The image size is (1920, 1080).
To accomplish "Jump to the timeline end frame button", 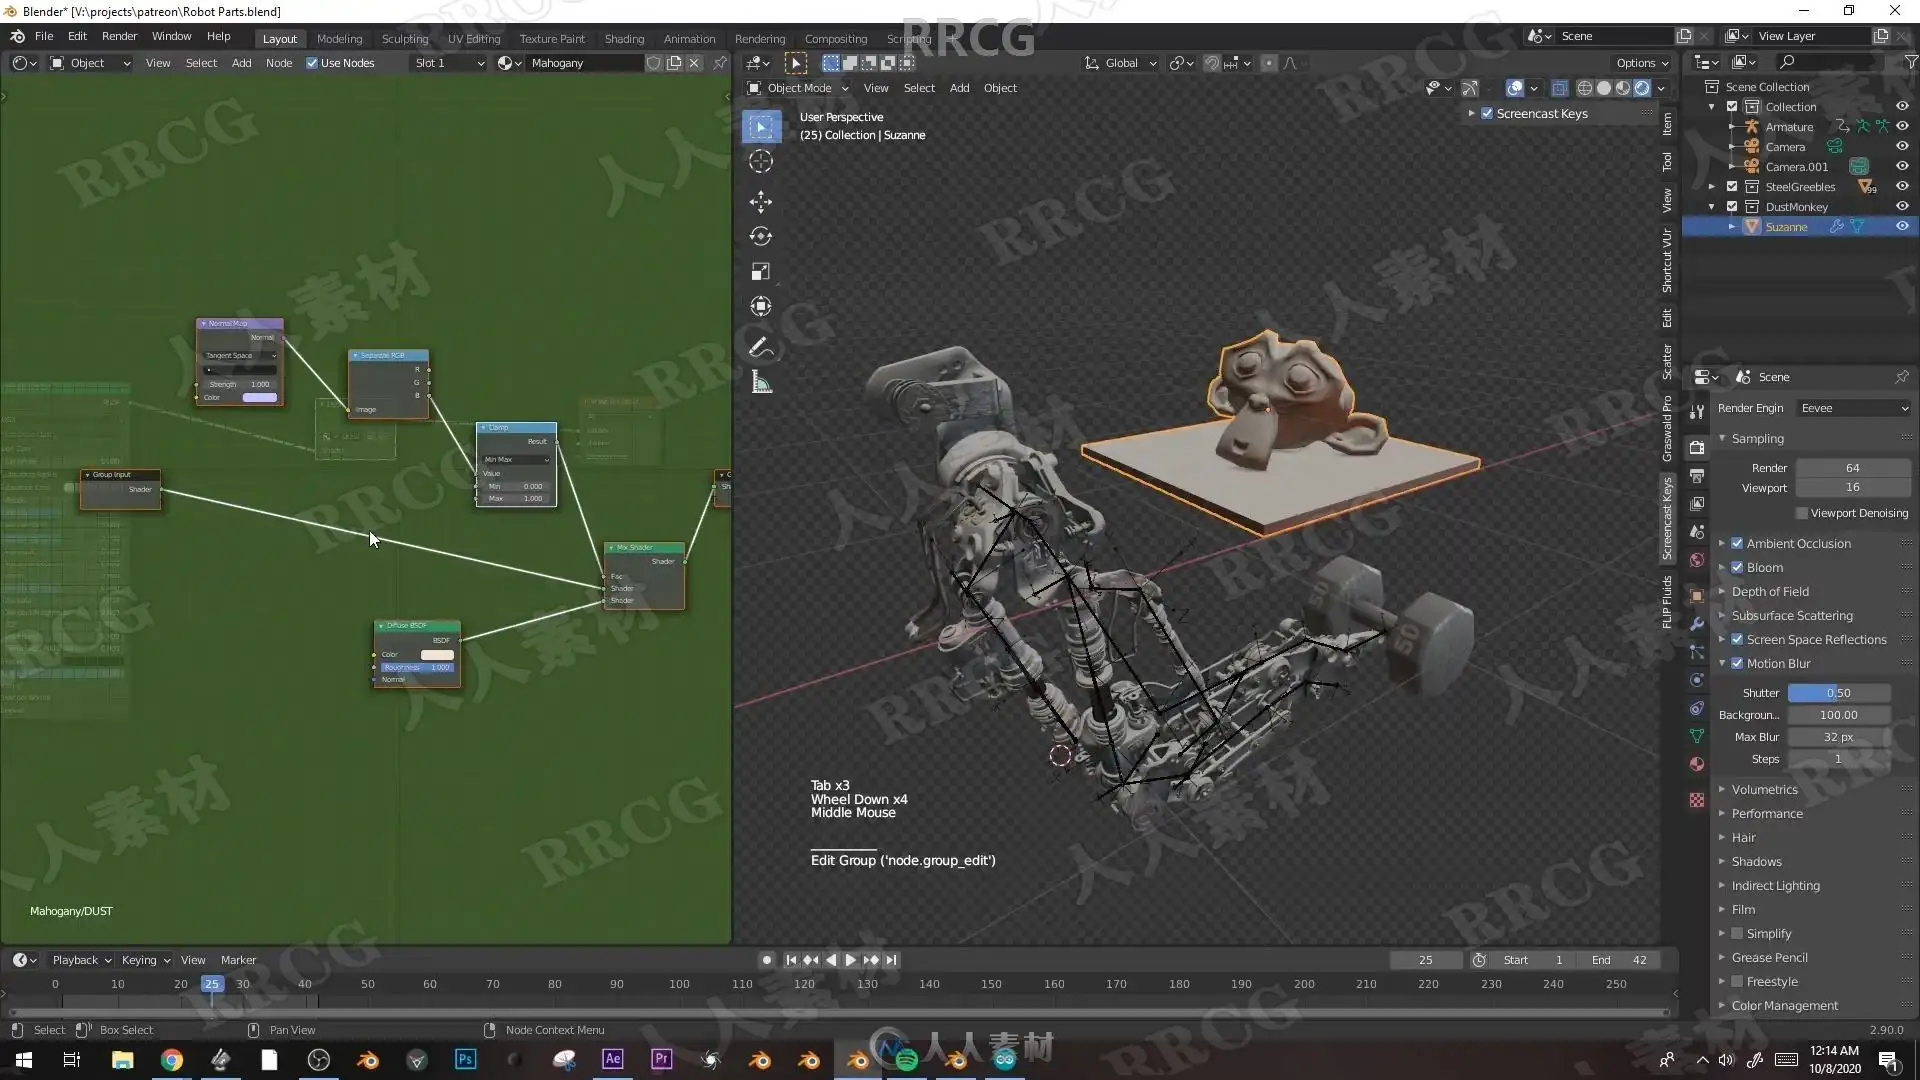I will (891, 960).
